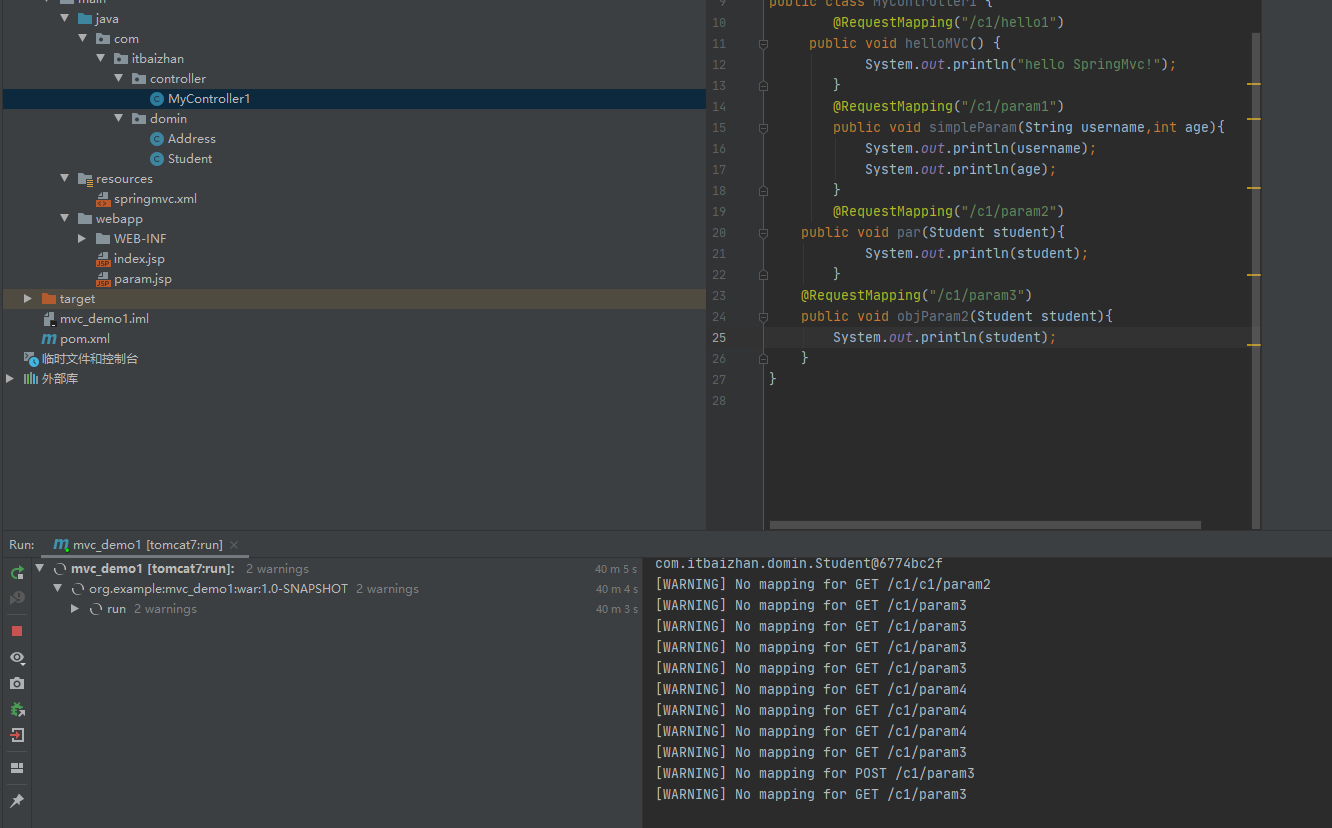Click editor vertical scrollbar
This screenshot has width=1332, height=828.
1256,280
